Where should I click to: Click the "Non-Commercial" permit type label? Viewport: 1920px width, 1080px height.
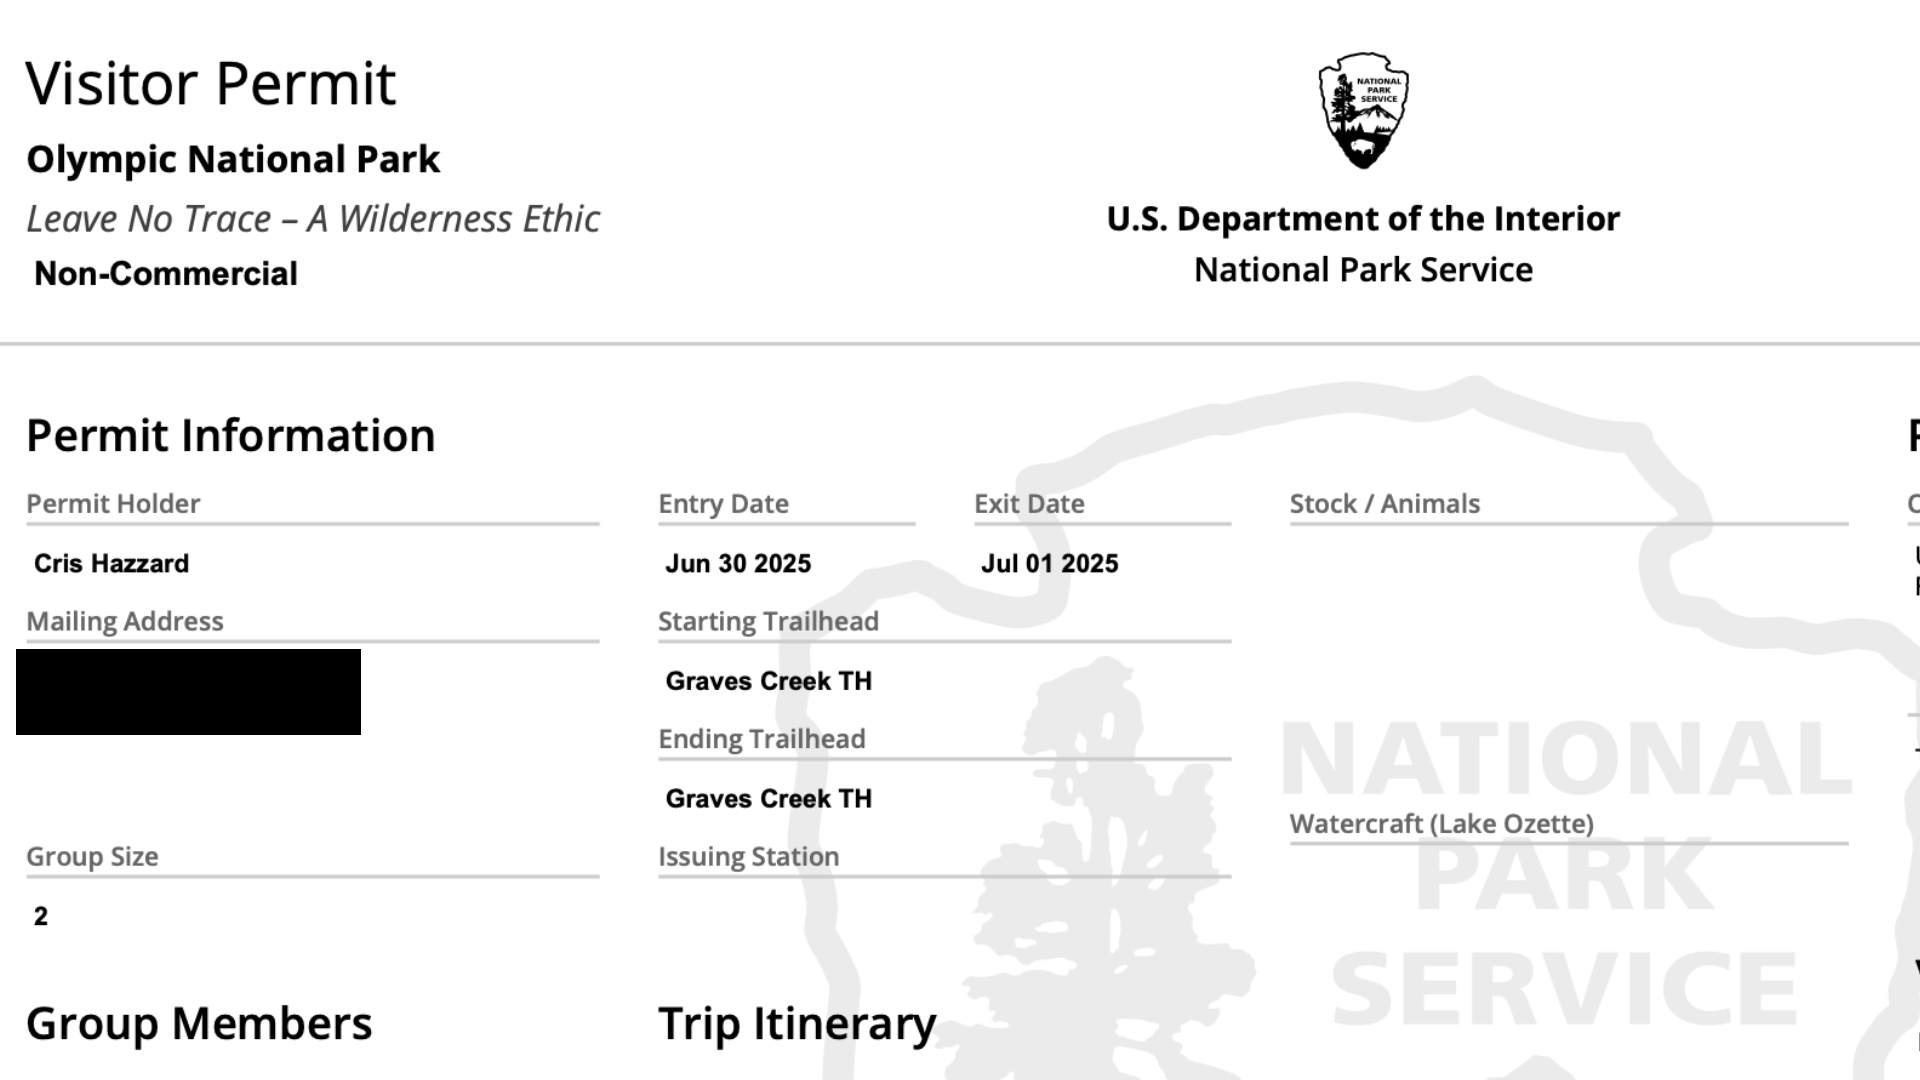point(166,274)
